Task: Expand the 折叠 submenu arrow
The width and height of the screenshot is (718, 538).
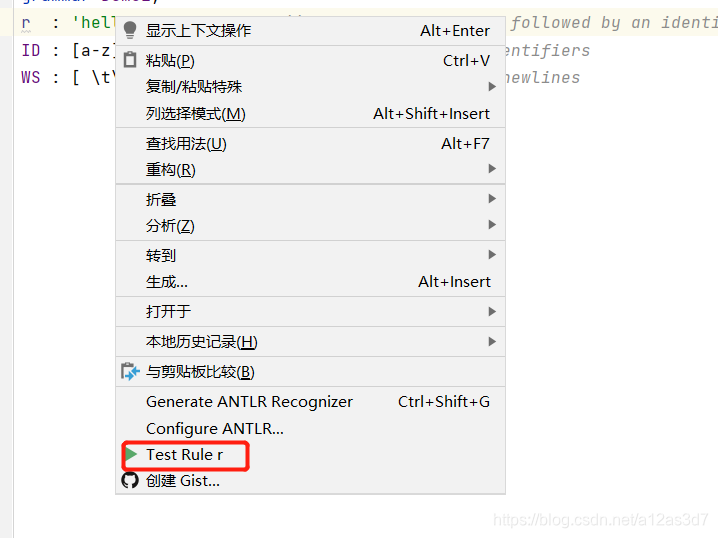Action: click(492, 199)
